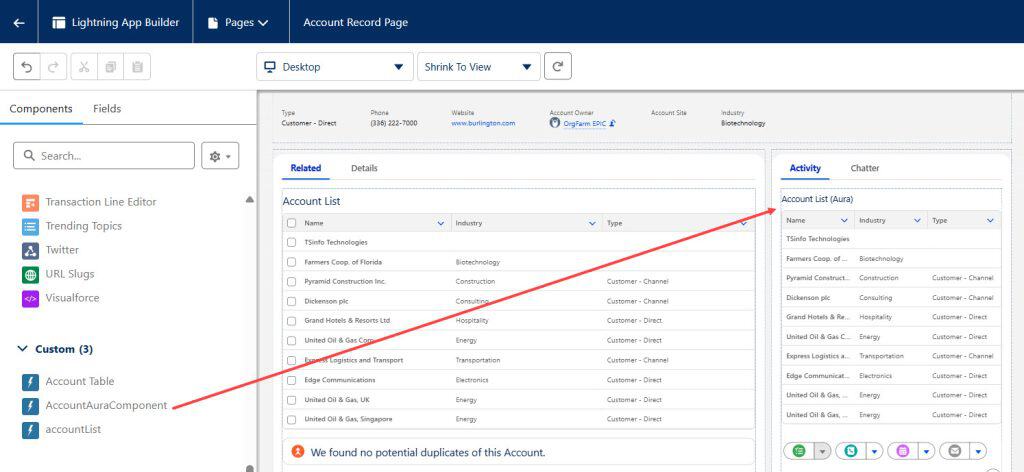Cut the selected component
This screenshot has width=1024, height=472.
click(84, 67)
